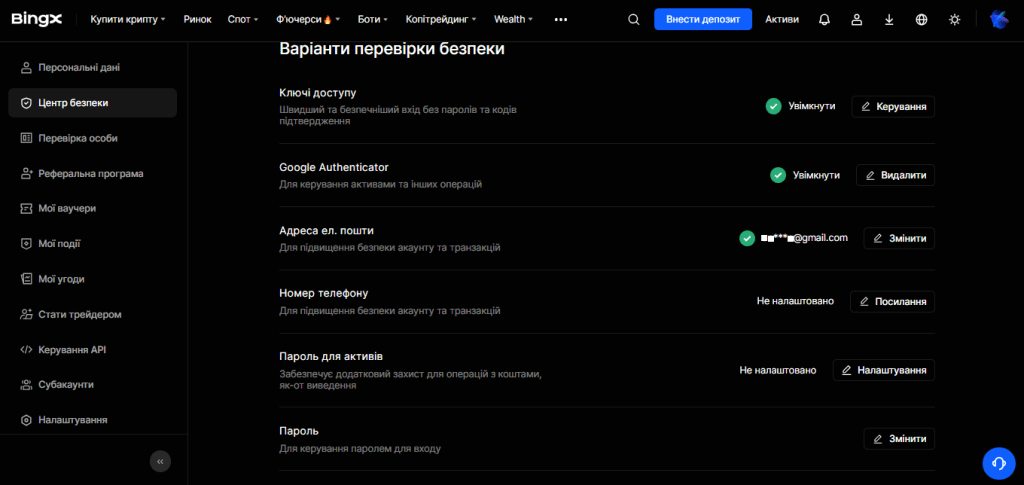This screenshot has width=1024, height=485.
Task: Click the Центр безпеки shield icon
Action: [26, 103]
